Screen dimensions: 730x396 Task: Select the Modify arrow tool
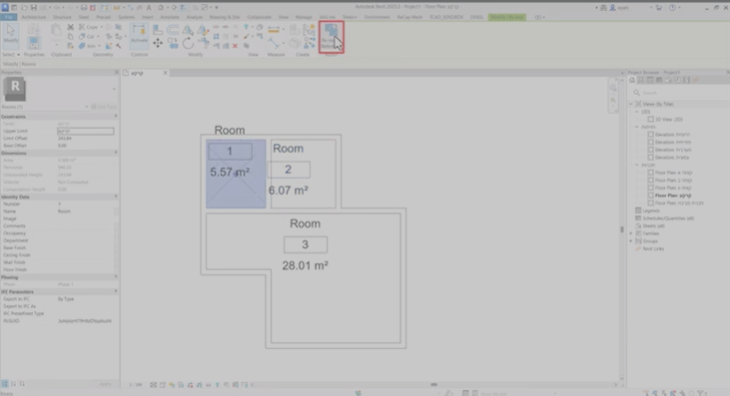(11, 34)
